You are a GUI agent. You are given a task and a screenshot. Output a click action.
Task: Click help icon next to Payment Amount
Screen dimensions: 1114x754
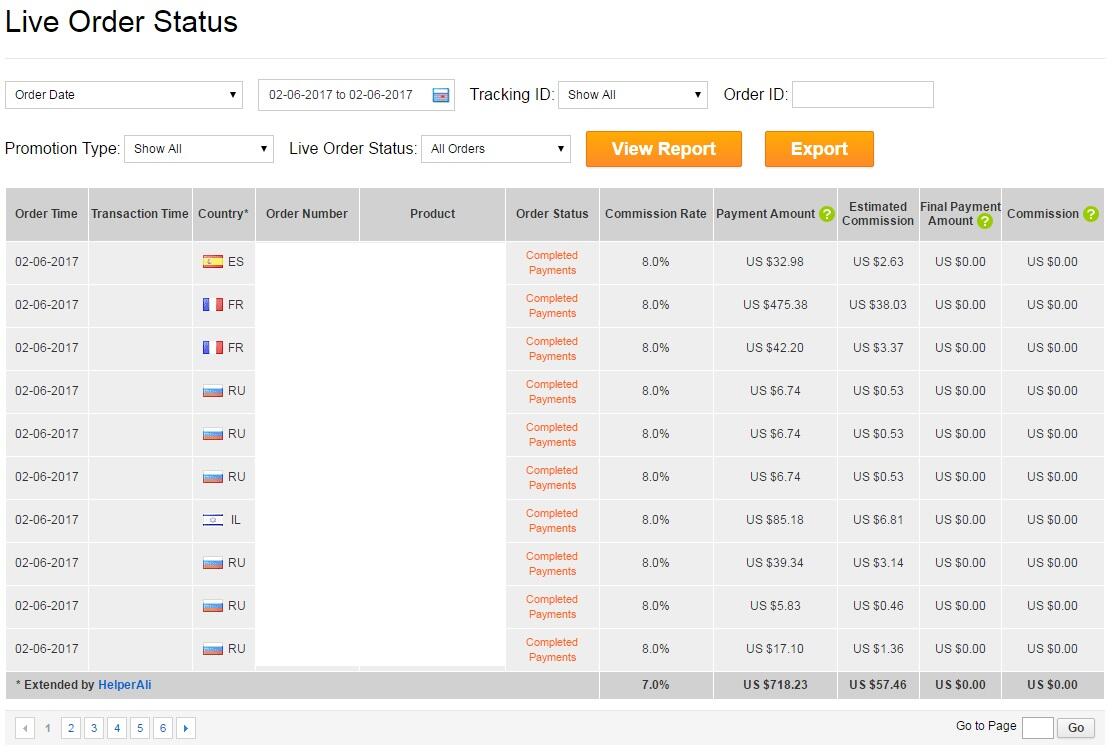(826, 214)
